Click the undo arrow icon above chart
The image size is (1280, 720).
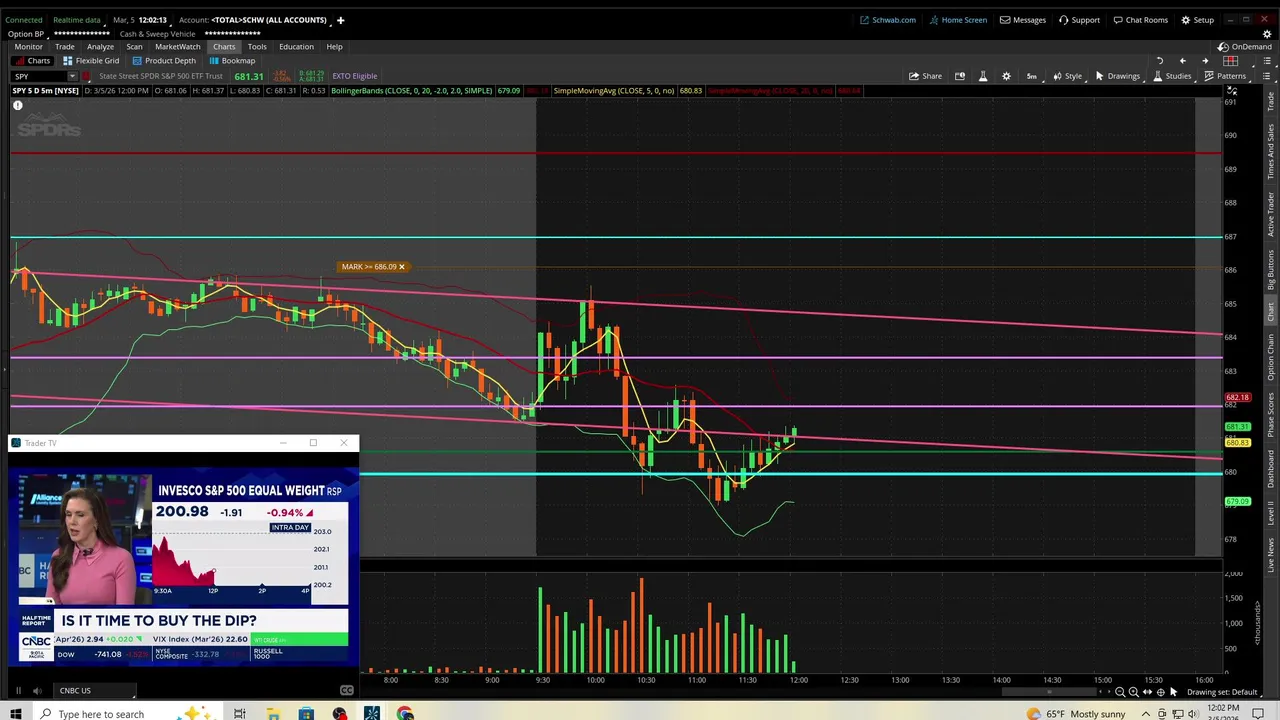(1160, 61)
